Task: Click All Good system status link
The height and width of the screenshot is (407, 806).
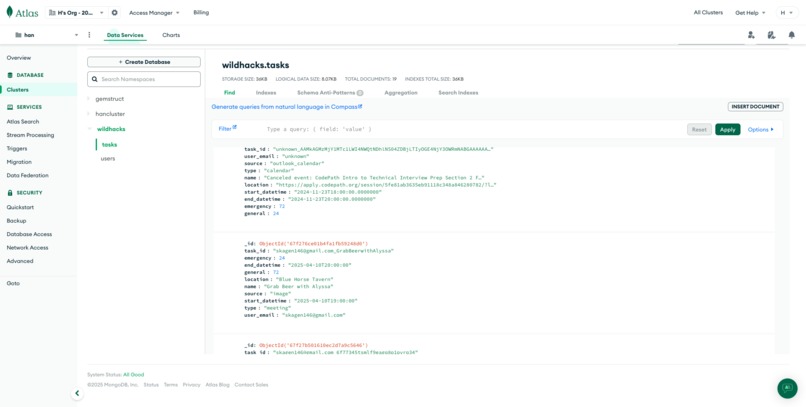Action: pos(134,375)
